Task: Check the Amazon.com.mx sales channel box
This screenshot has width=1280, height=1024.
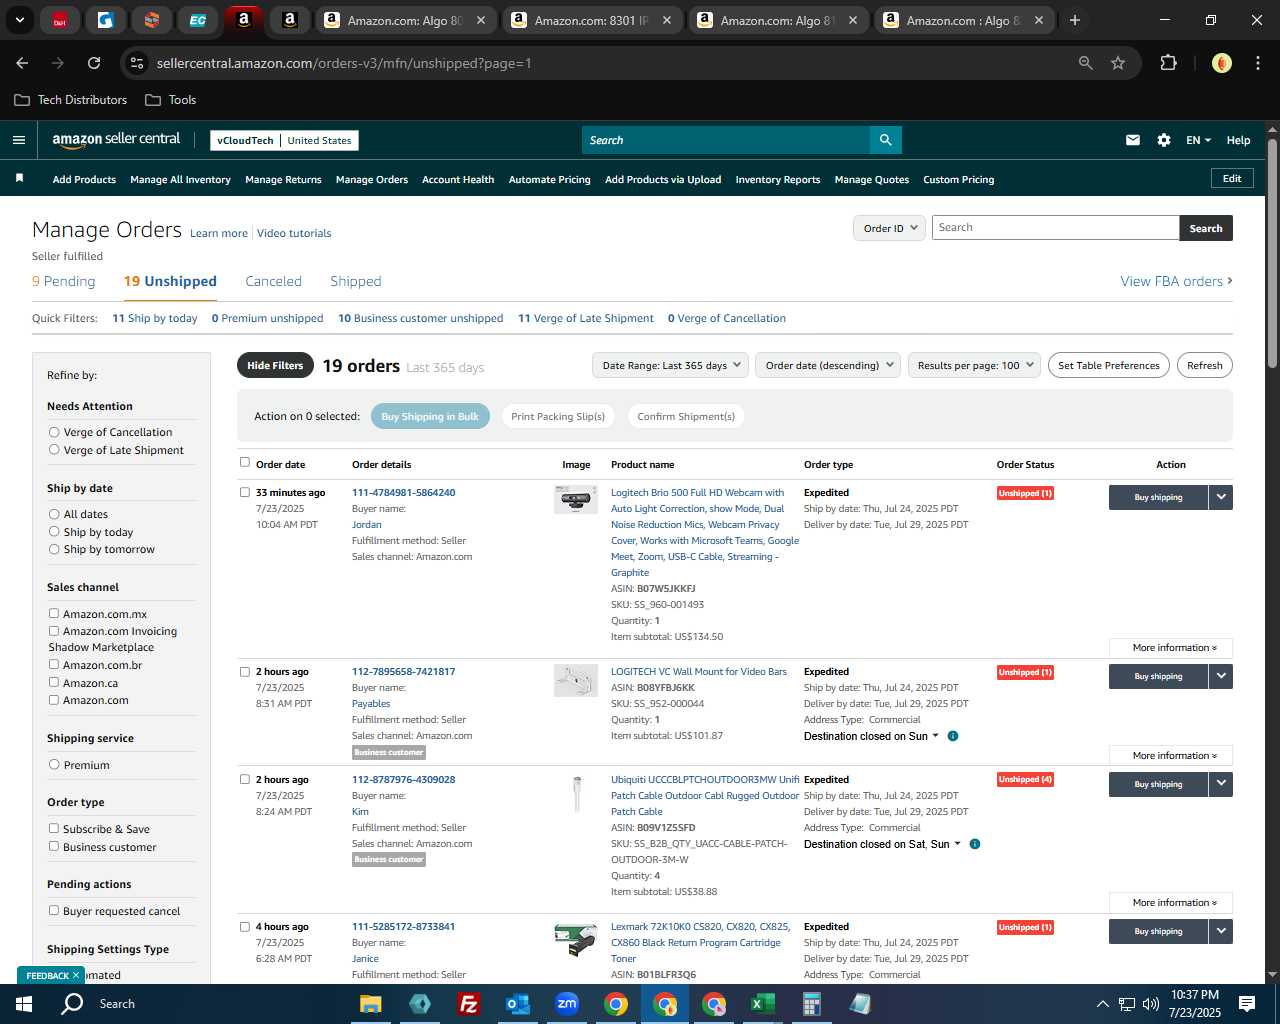Action: click(x=54, y=614)
